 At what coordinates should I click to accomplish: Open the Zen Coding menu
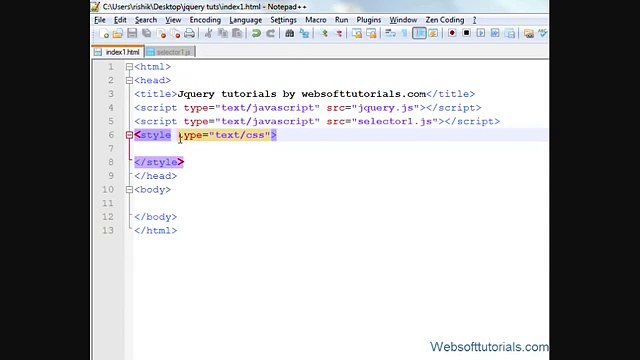[444, 20]
